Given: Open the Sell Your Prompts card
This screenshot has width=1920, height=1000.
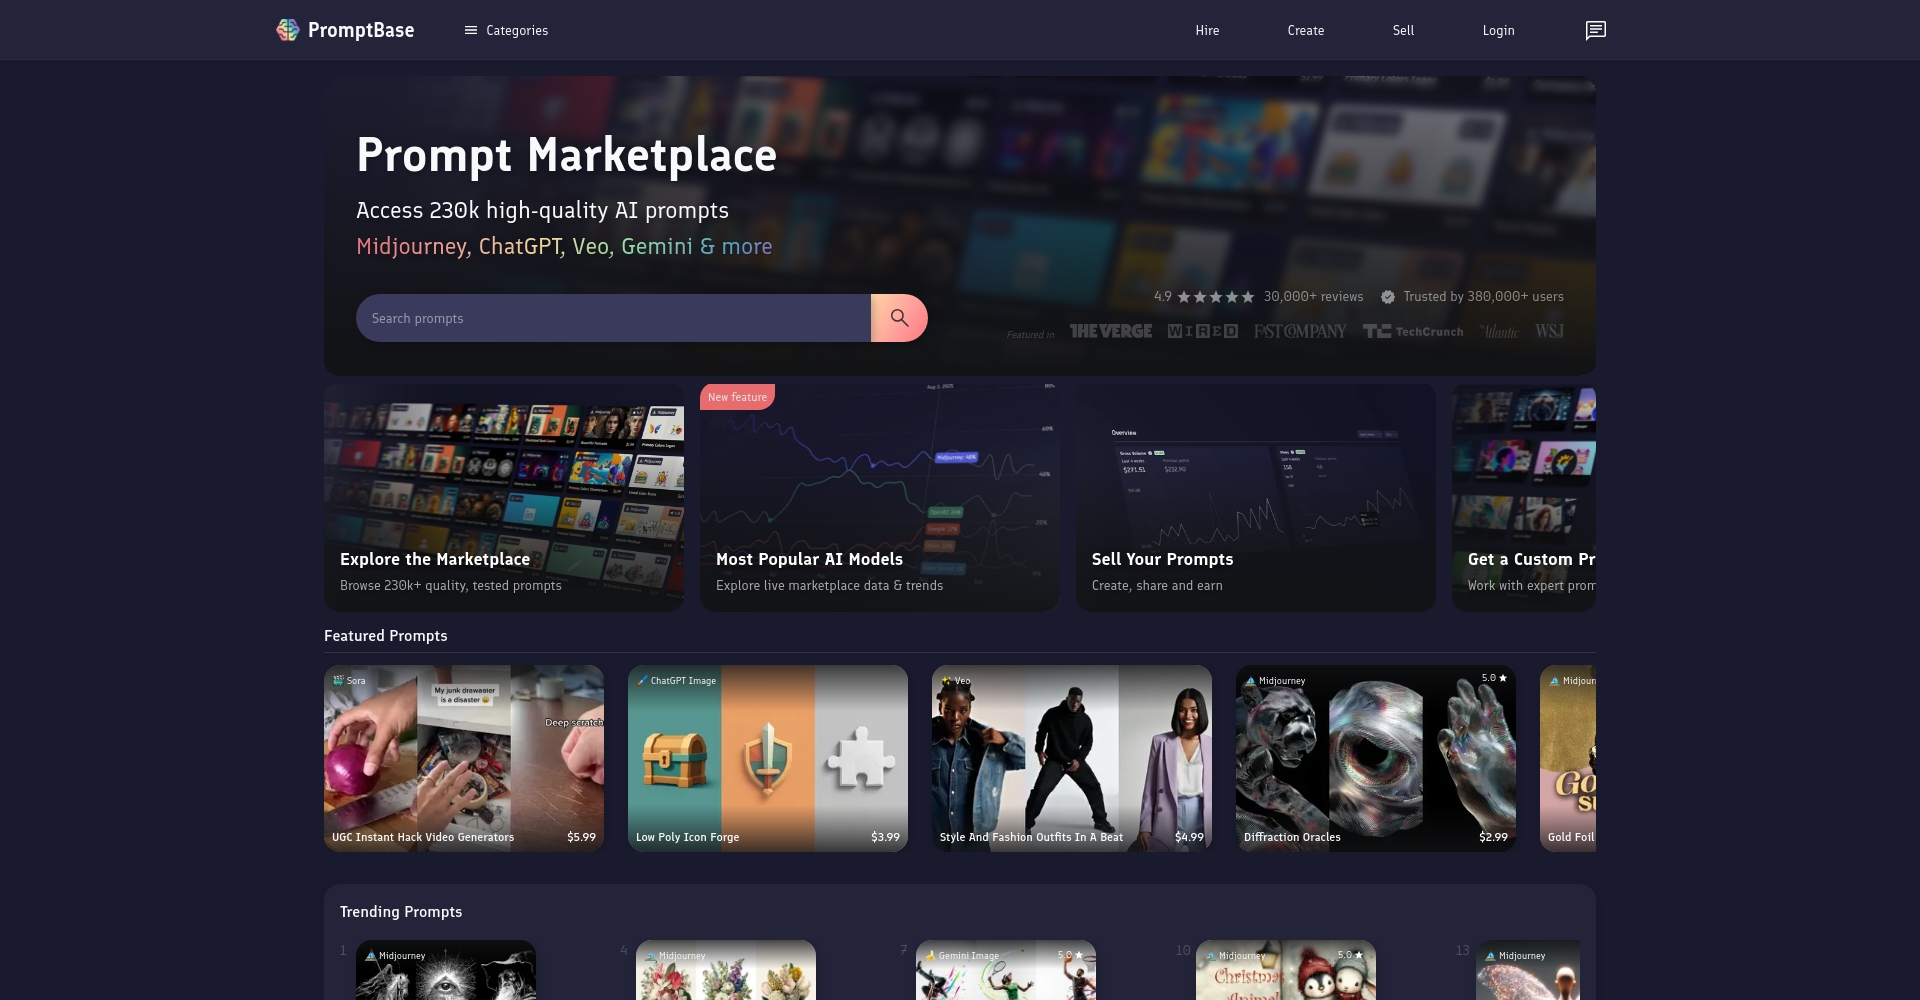Looking at the screenshot, I should (1255, 497).
